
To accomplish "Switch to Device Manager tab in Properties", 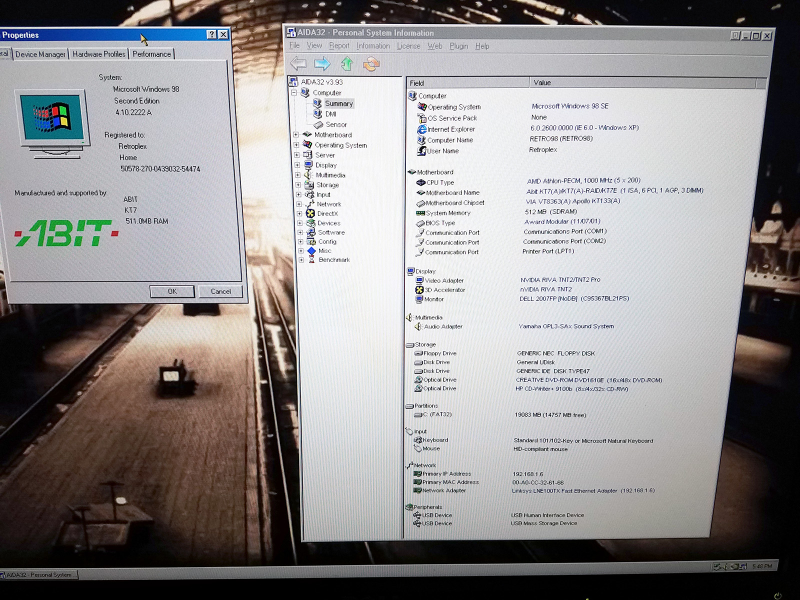I will 40,54.
